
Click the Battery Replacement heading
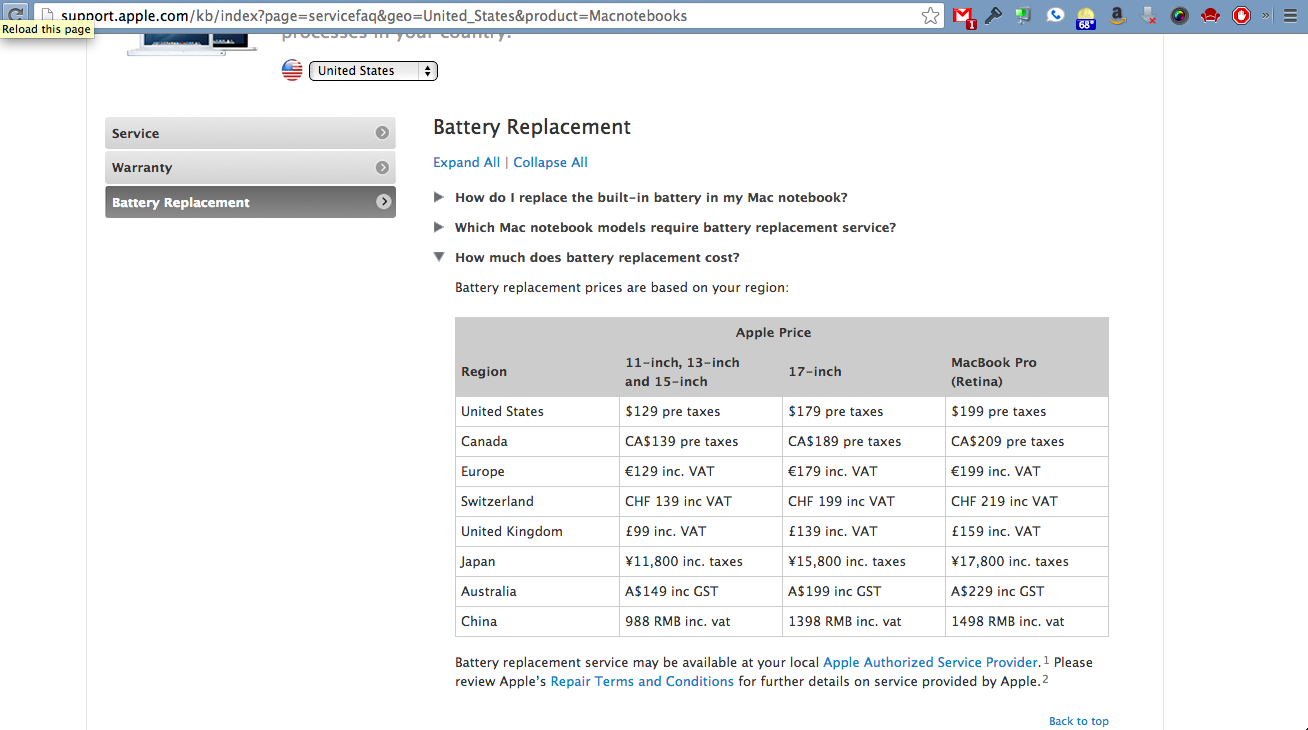[532, 127]
